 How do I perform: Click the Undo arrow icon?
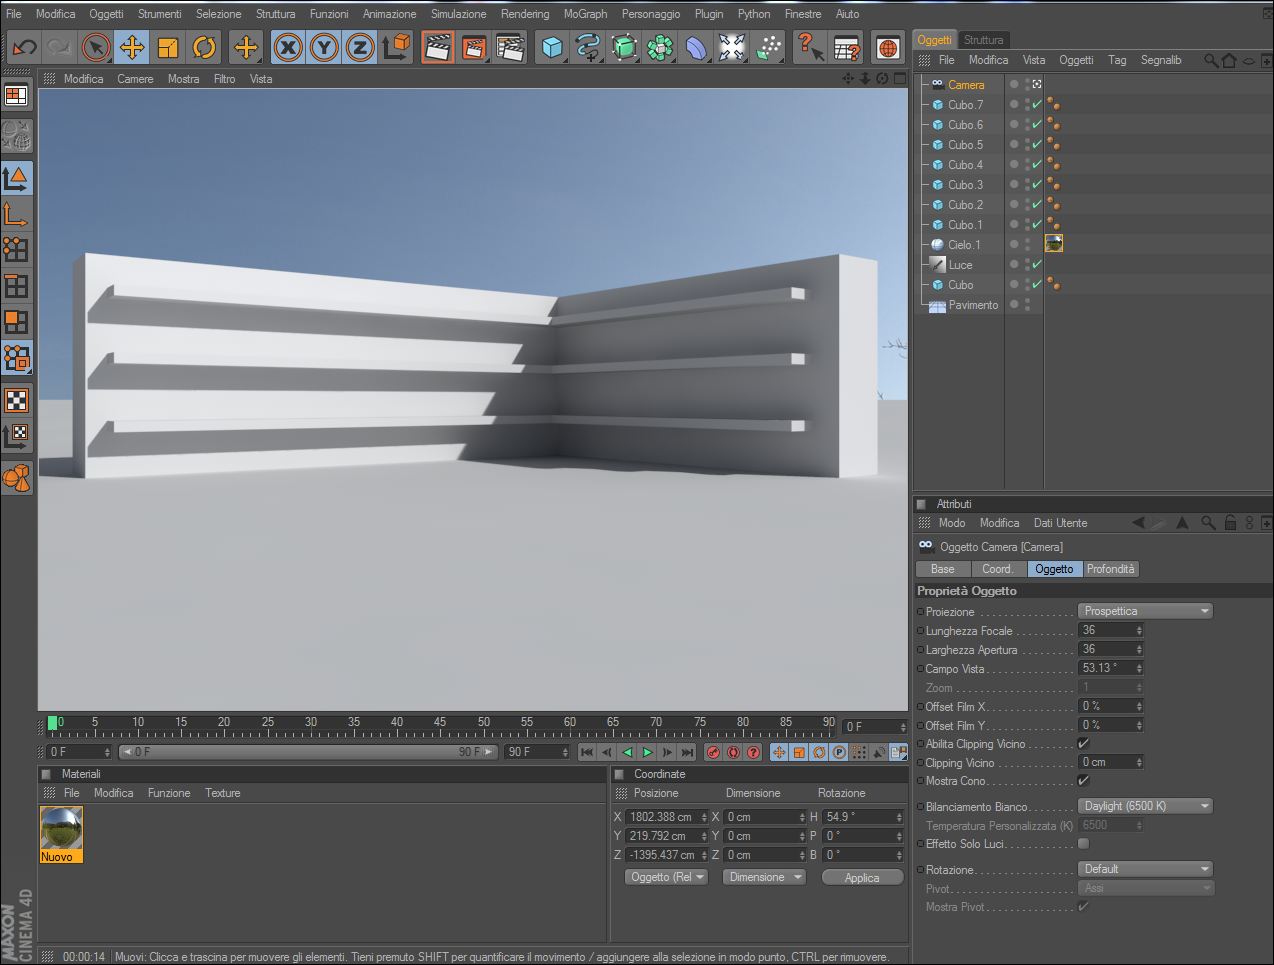pos(24,47)
